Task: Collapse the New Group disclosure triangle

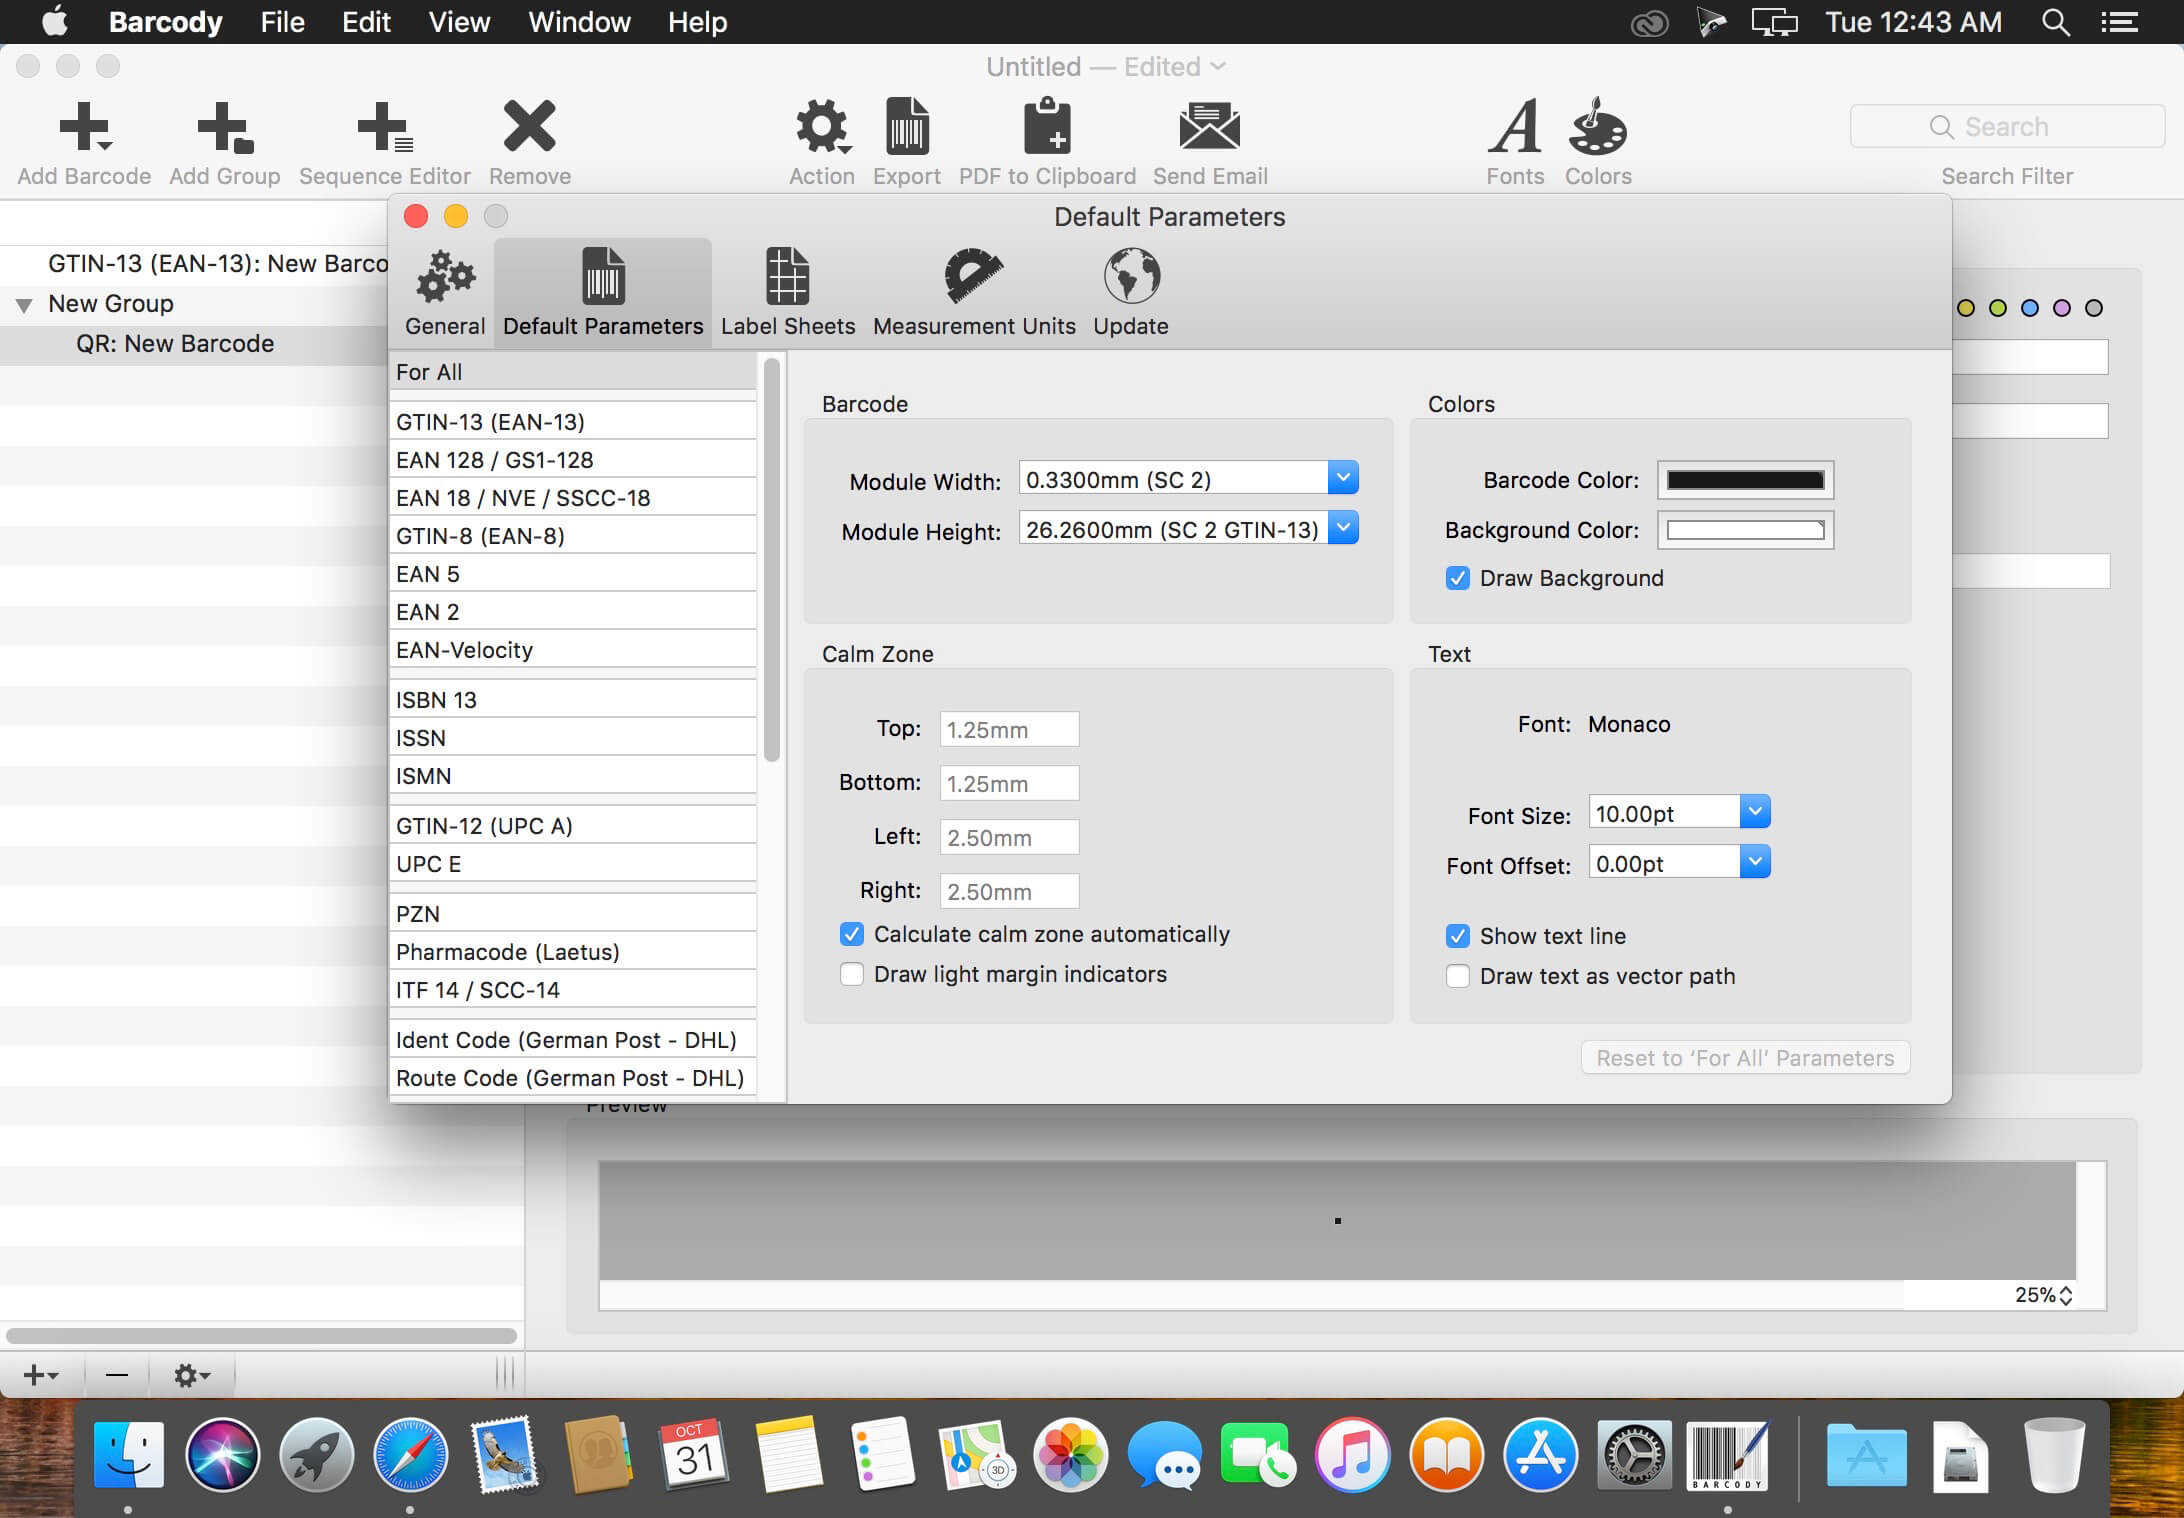Action: point(24,304)
